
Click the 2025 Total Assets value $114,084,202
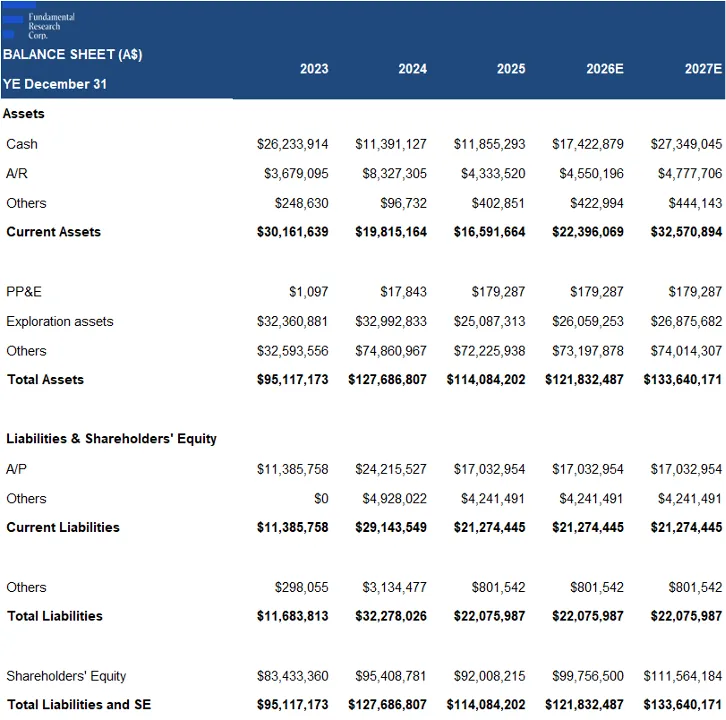pyautogui.click(x=486, y=380)
